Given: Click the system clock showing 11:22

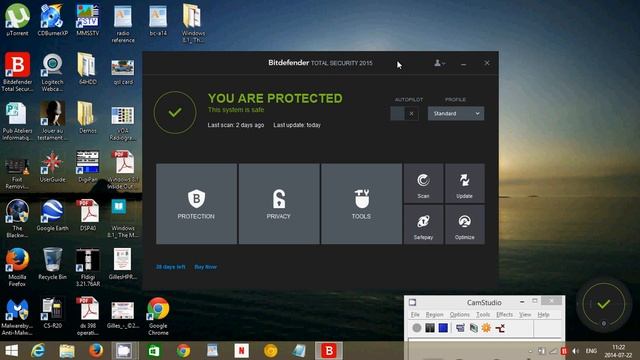Looking at the screenshot, I should coord(618,351).
